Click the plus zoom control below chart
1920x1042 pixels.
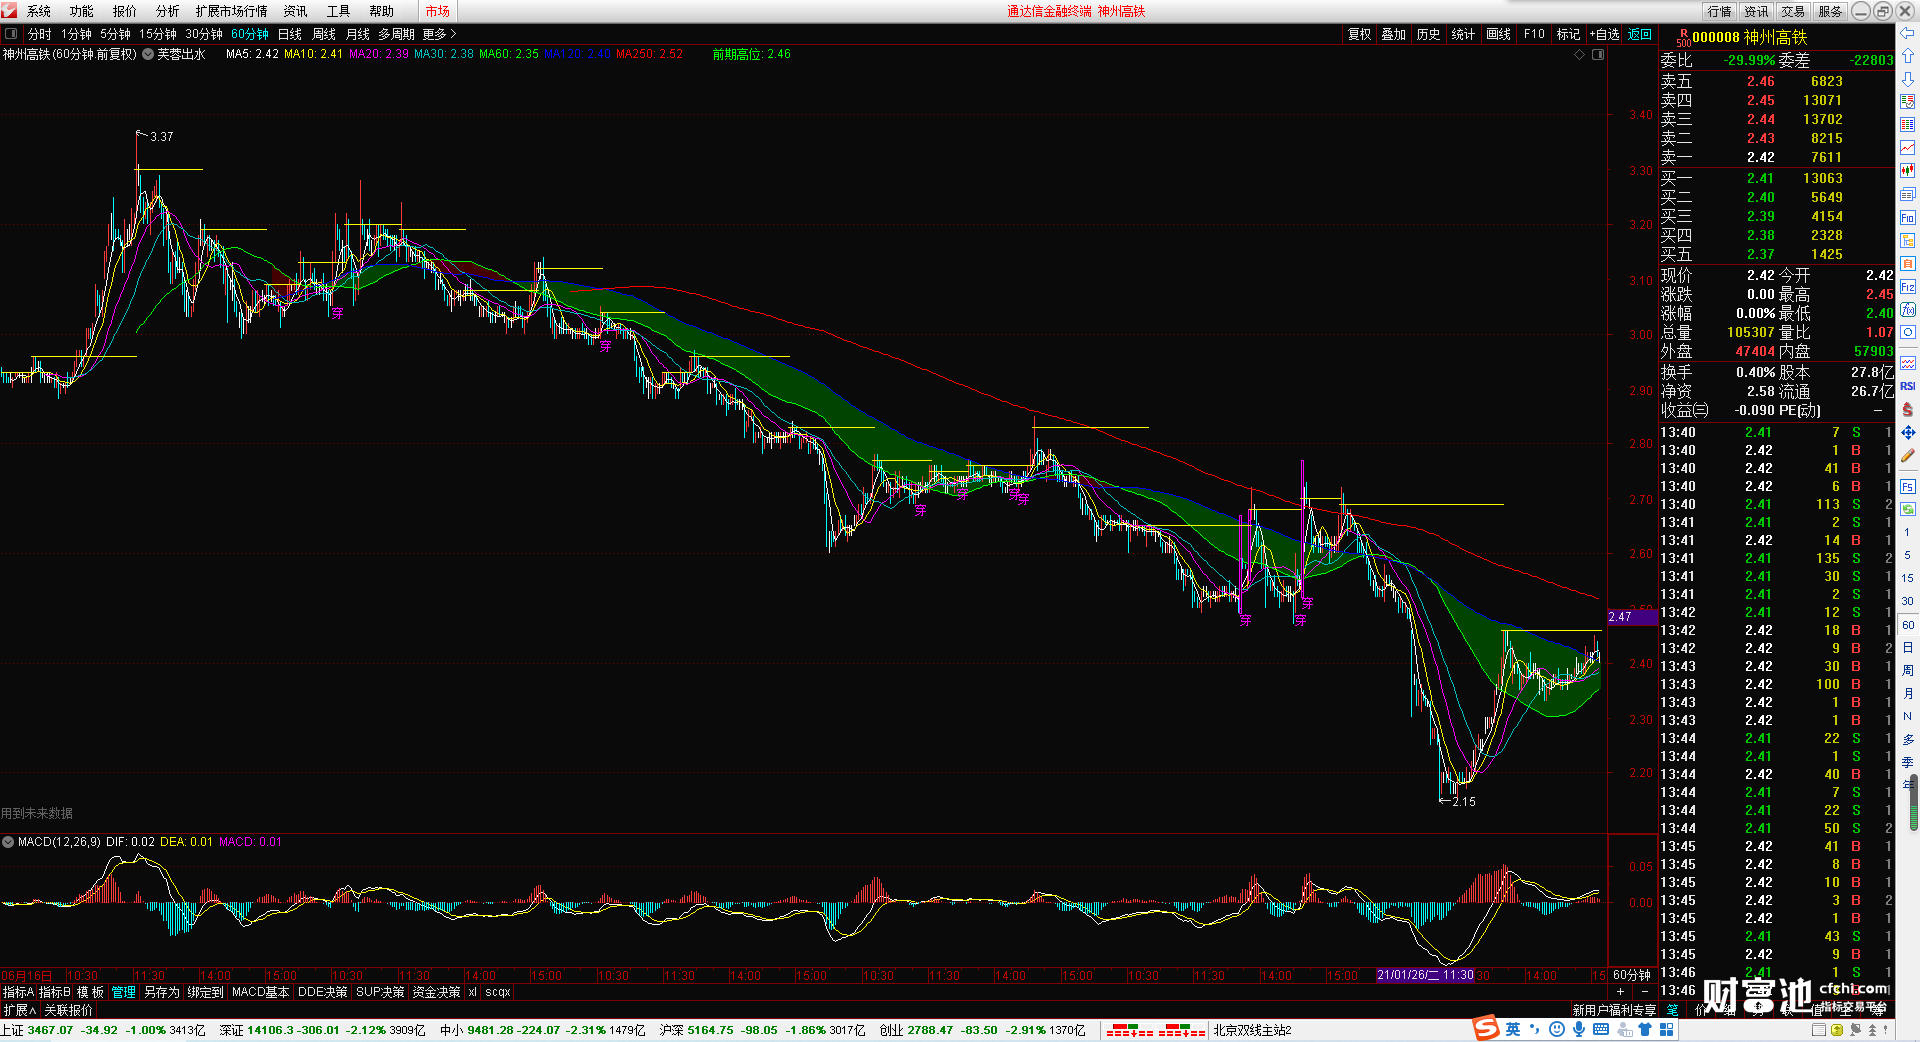[1621, 992]
